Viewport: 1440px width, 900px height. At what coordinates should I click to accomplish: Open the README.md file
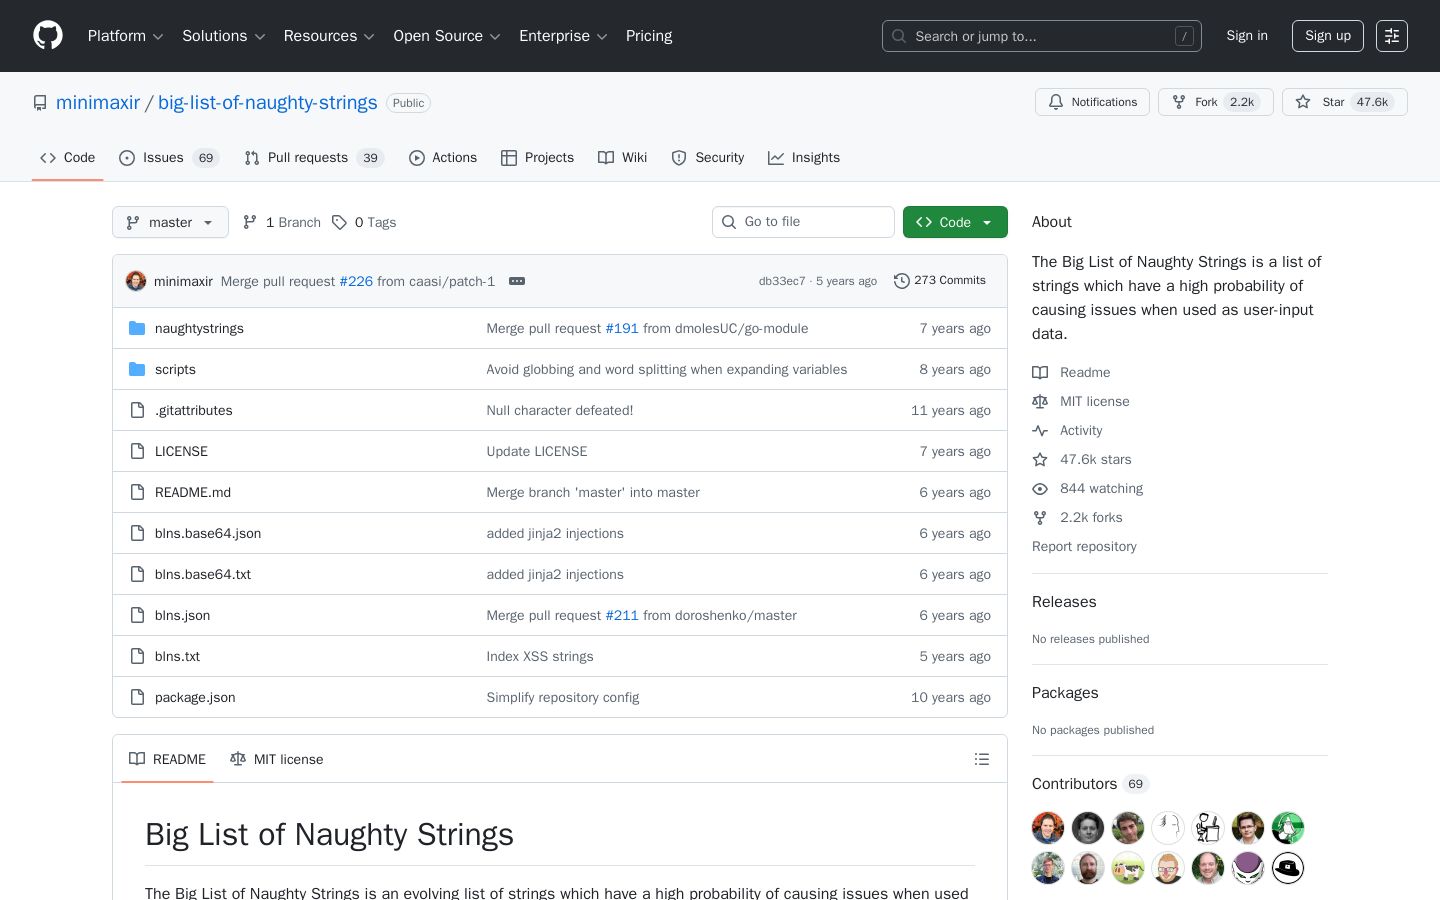[x=193, y=492]
